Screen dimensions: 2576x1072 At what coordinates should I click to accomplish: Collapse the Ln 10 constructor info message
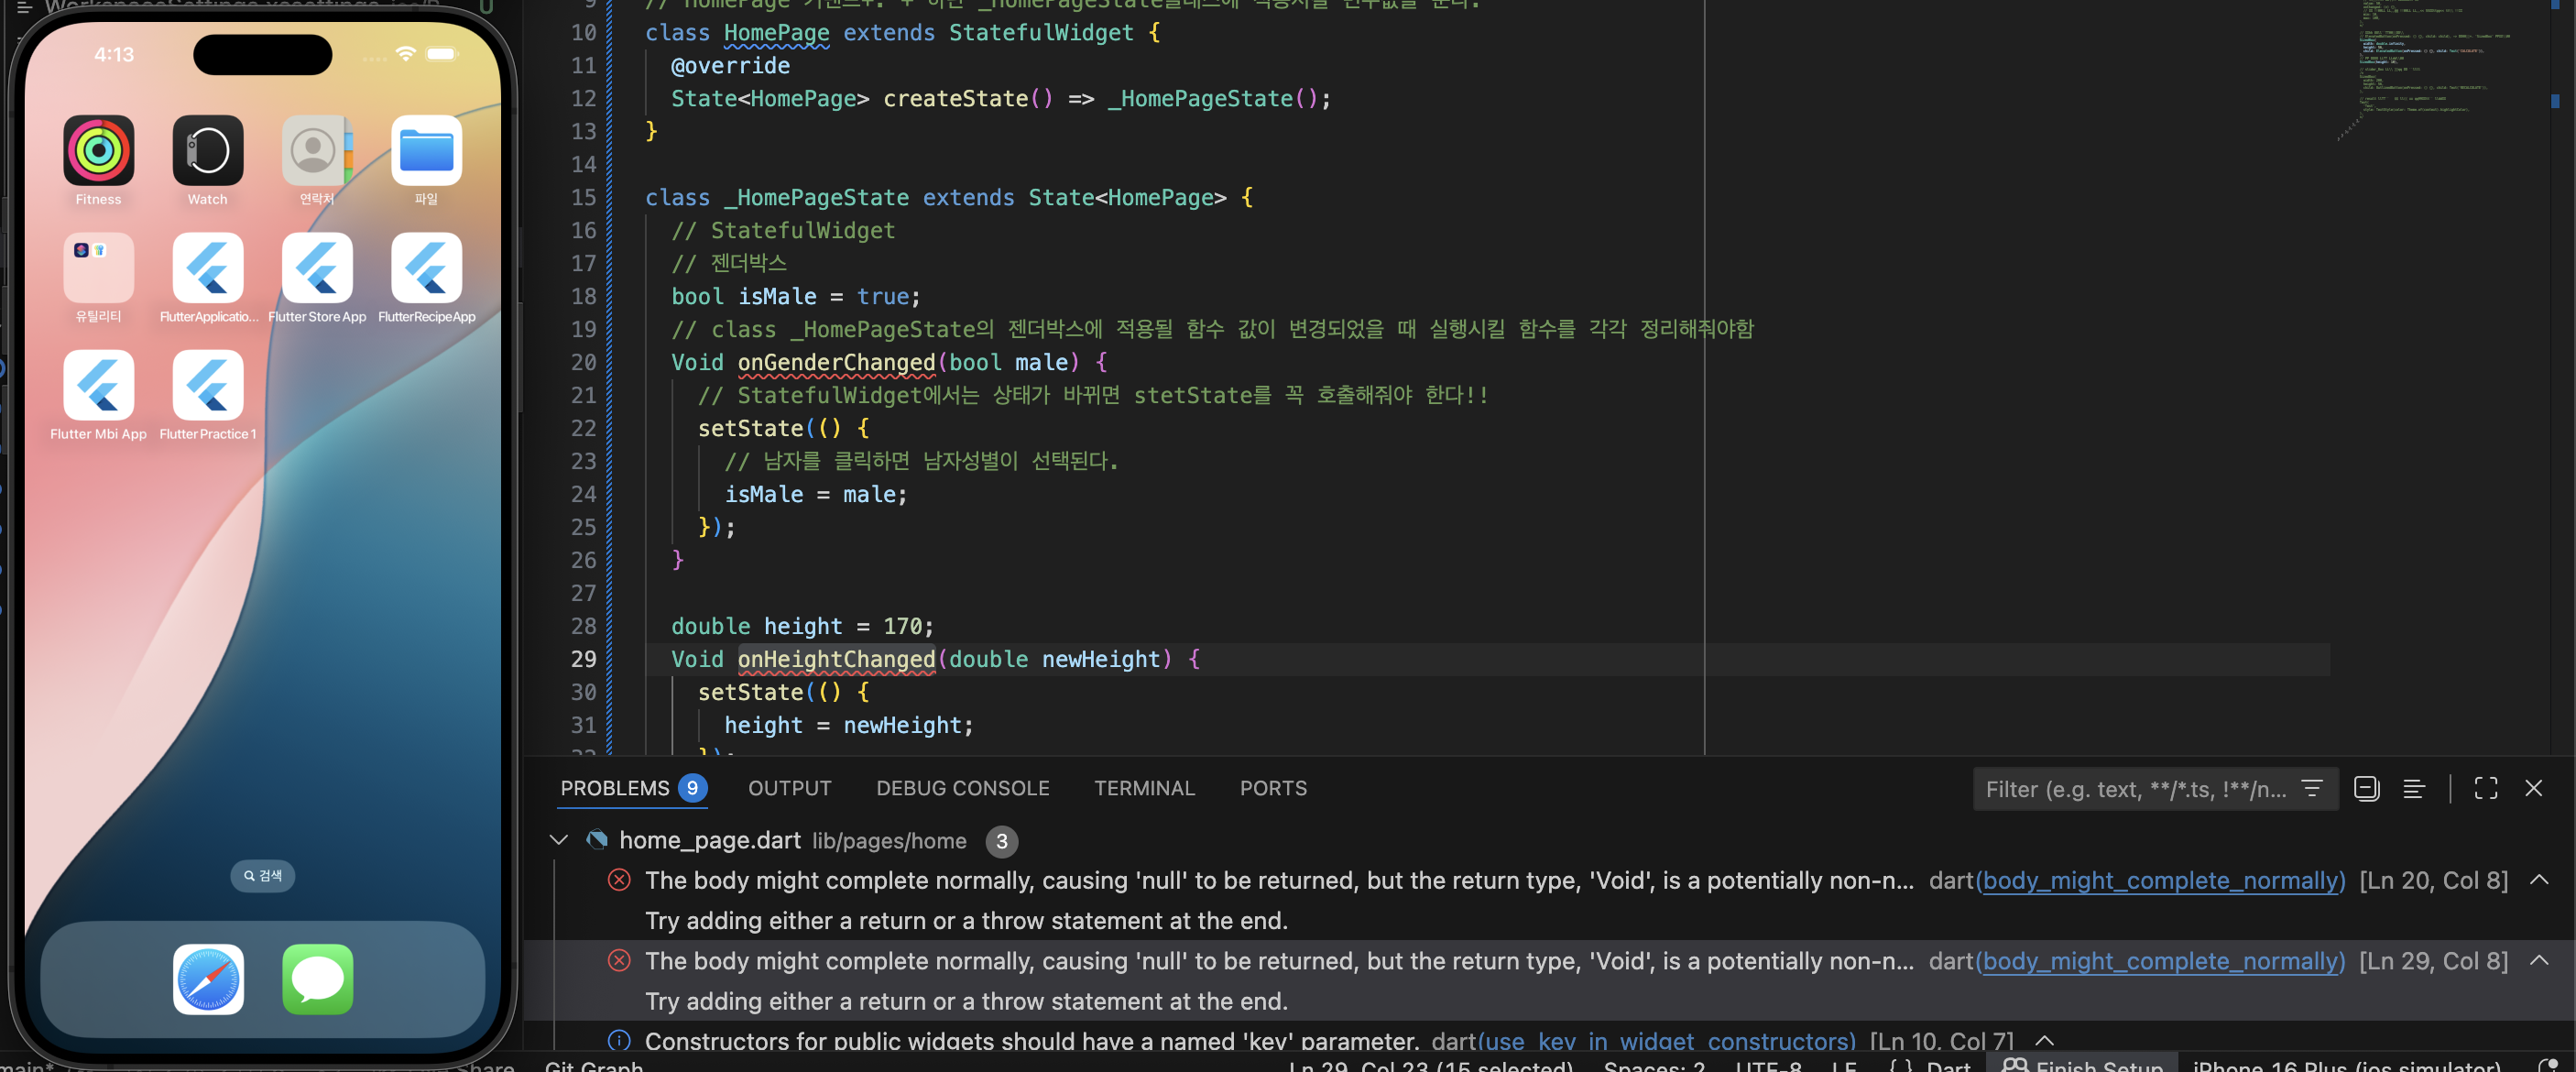[2045, 1041]
